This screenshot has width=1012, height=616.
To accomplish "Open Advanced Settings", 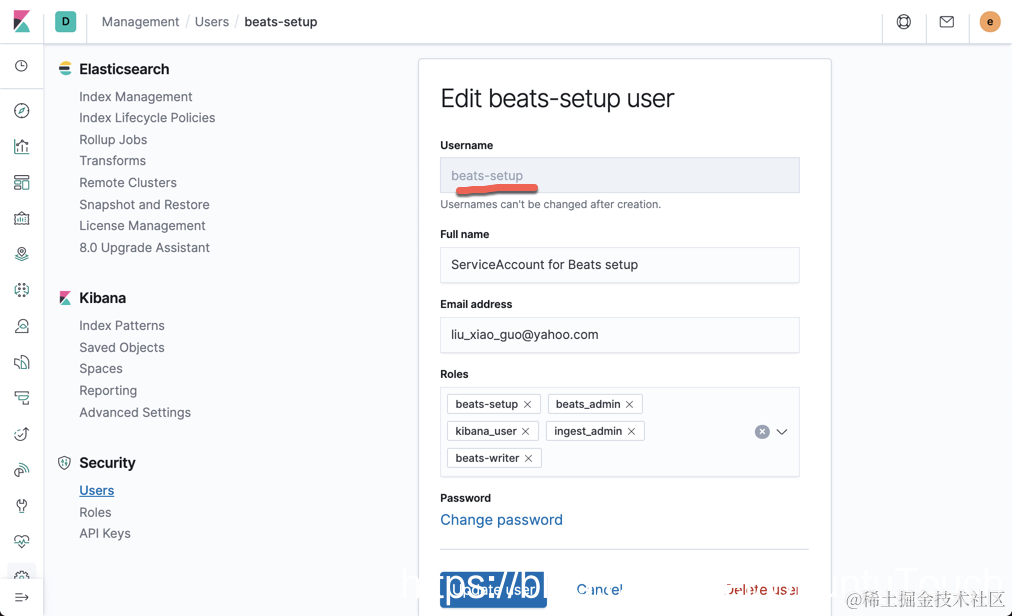I will (135, 412).
